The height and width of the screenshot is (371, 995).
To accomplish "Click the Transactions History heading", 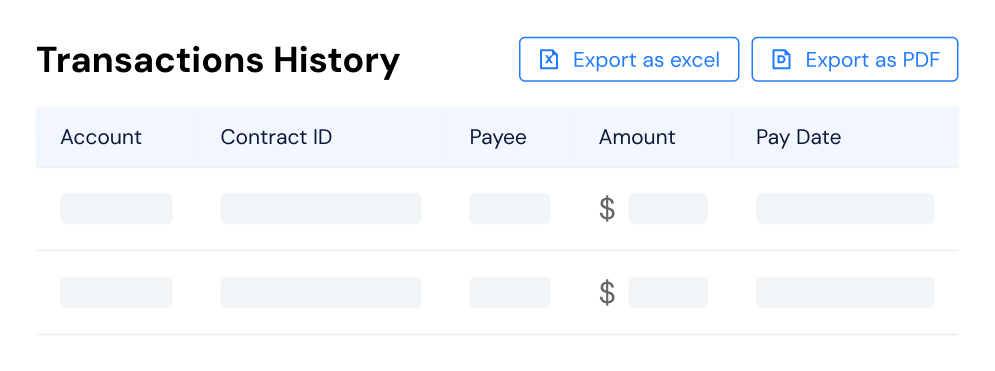I will coord(218,60).
